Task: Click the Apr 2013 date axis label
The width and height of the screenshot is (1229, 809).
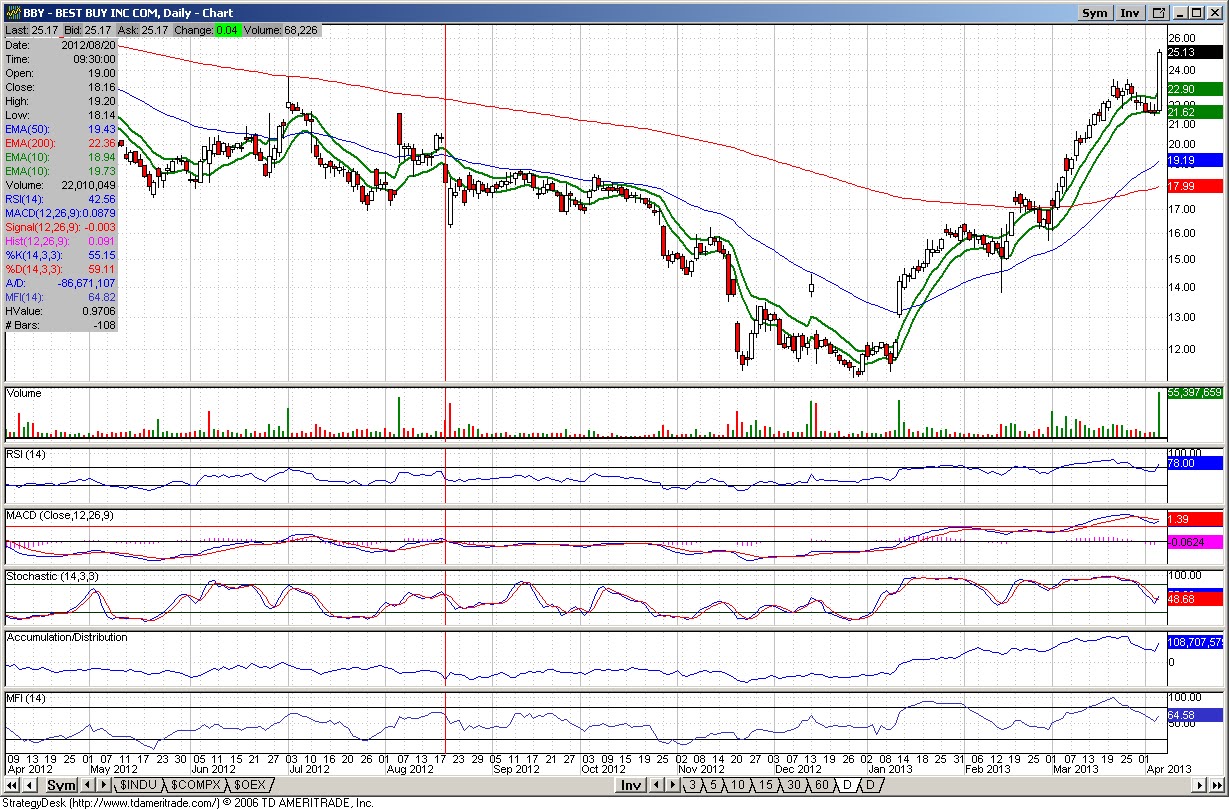Action: 1169,769
